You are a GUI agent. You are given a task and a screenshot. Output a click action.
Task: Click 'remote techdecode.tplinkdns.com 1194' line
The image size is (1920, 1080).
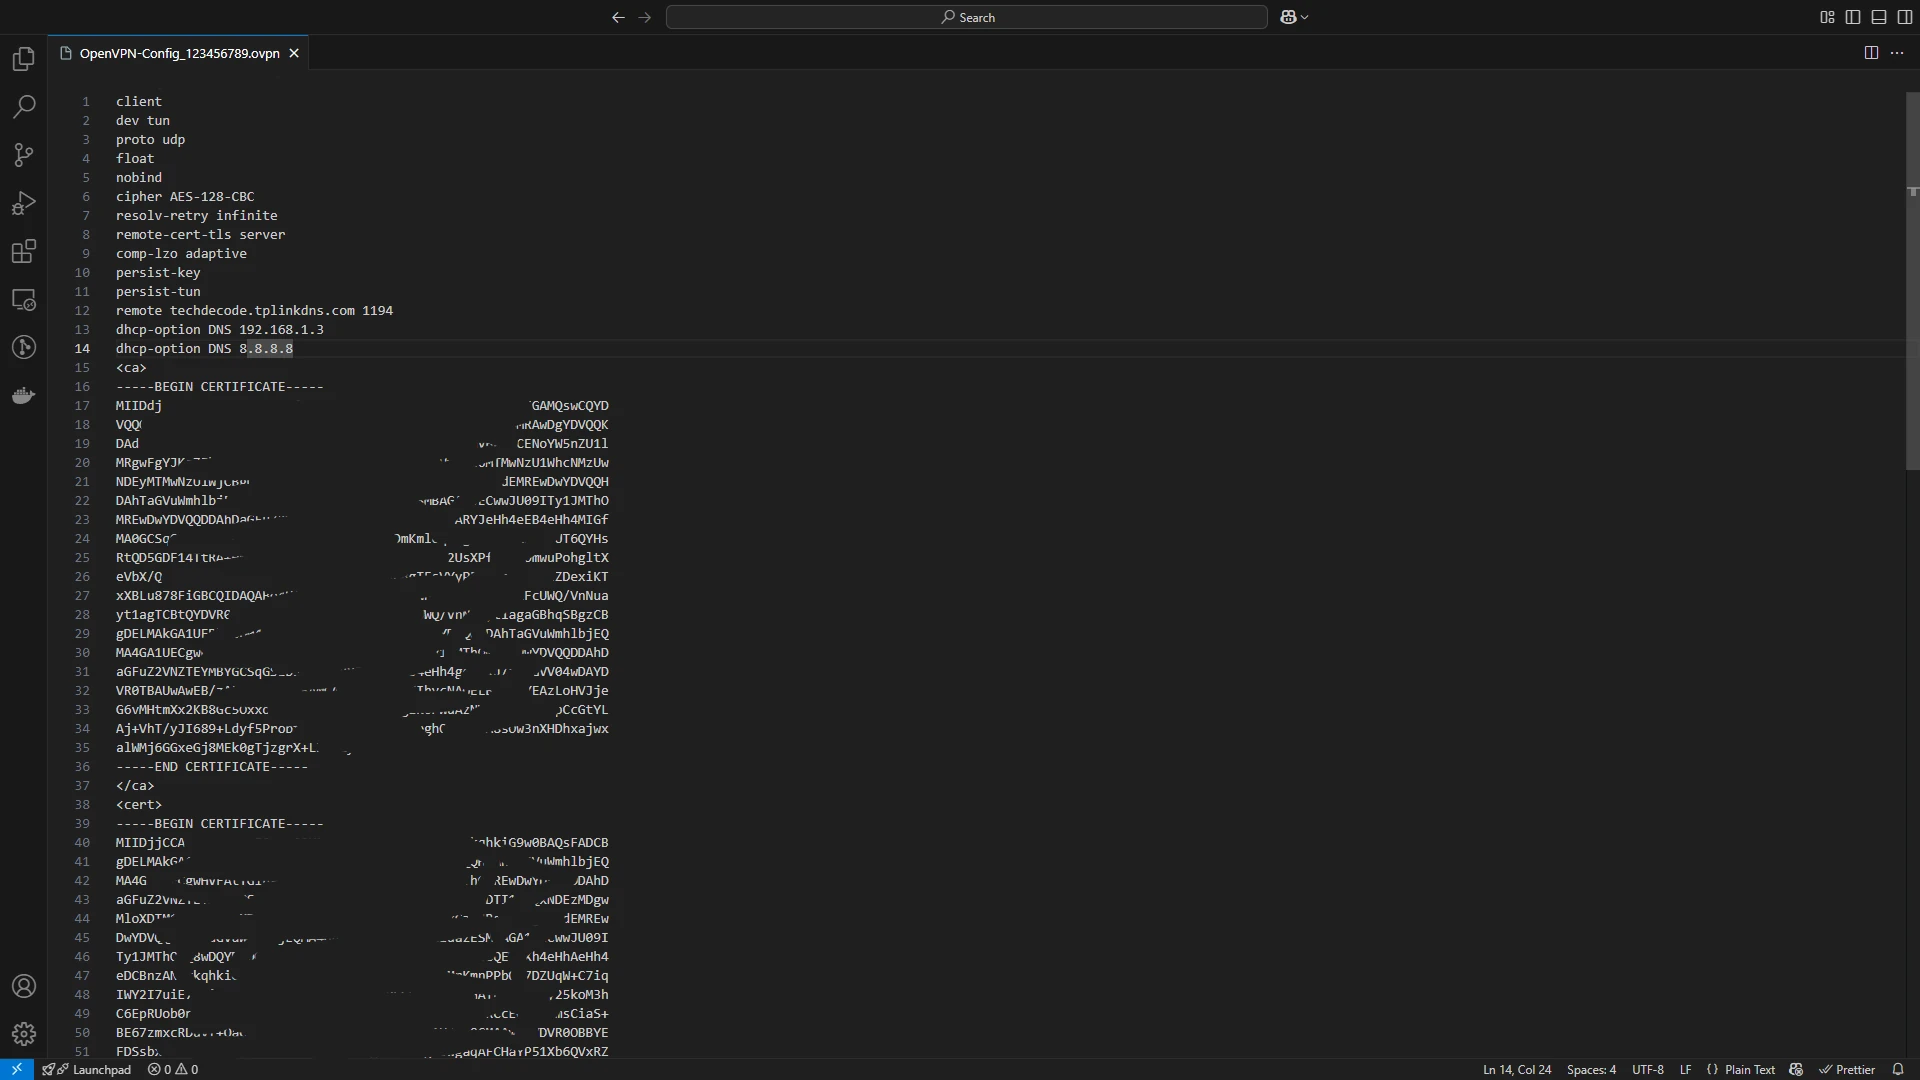pos(254,311)
